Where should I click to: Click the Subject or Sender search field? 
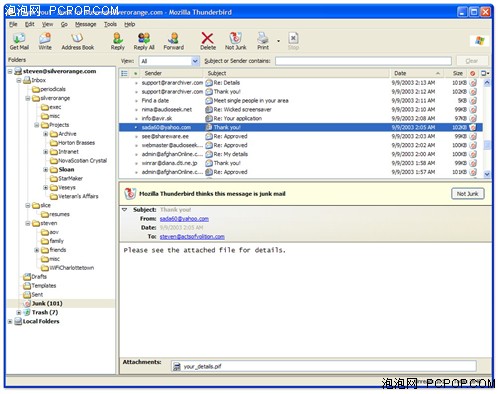tap(363, 61)
